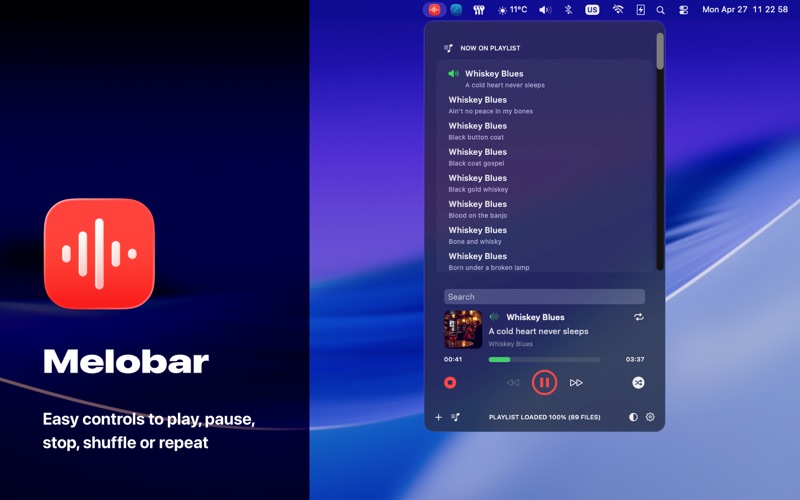Open the blue app icon in menu bar
Screen dimensions: 800x500
point(456,10)
